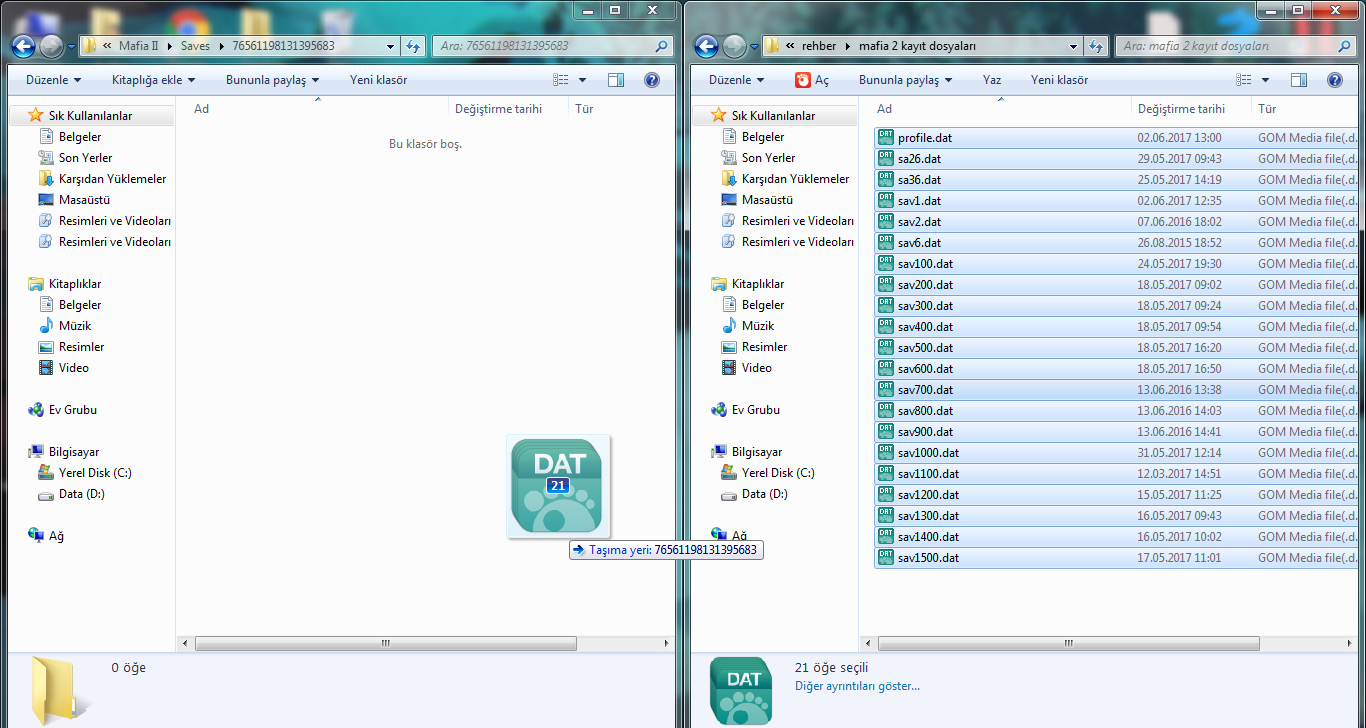Open Düzenle menu in the rehber window
The image size is (1366, 728).
(737, 80)
